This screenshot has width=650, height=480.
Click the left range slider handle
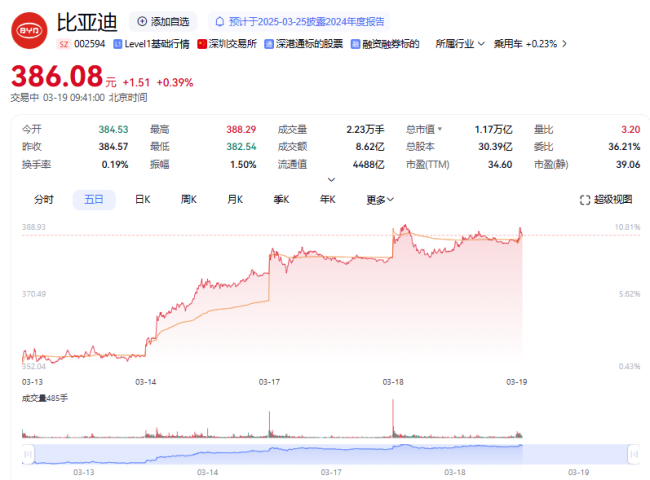pyautogui.click(x=28, y=454)
